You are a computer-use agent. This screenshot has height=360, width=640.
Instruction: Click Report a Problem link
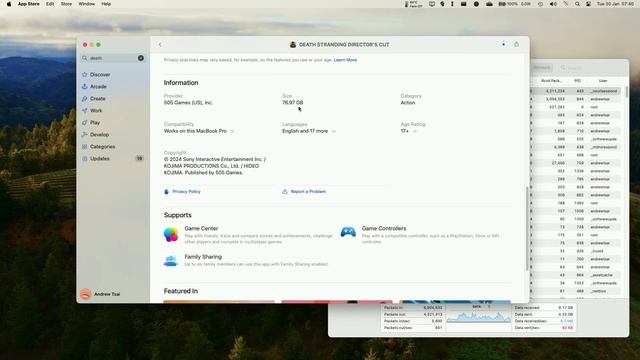tap(308, 191)
